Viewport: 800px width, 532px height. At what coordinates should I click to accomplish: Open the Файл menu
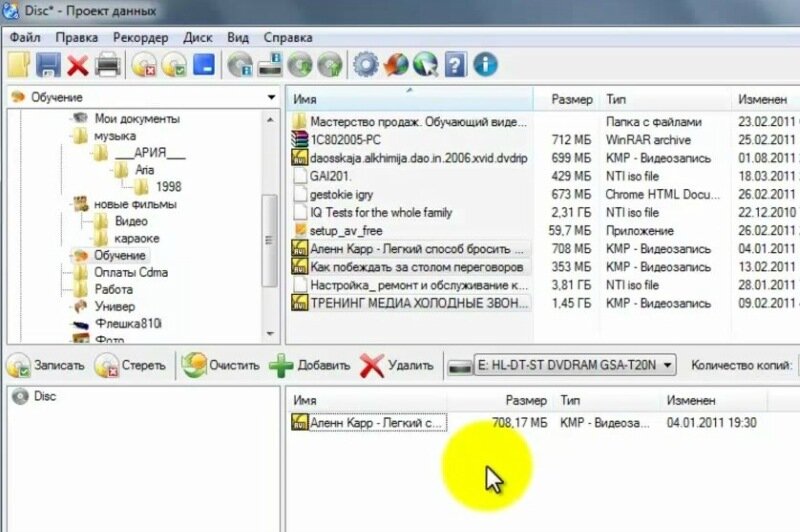coord(25,38)
